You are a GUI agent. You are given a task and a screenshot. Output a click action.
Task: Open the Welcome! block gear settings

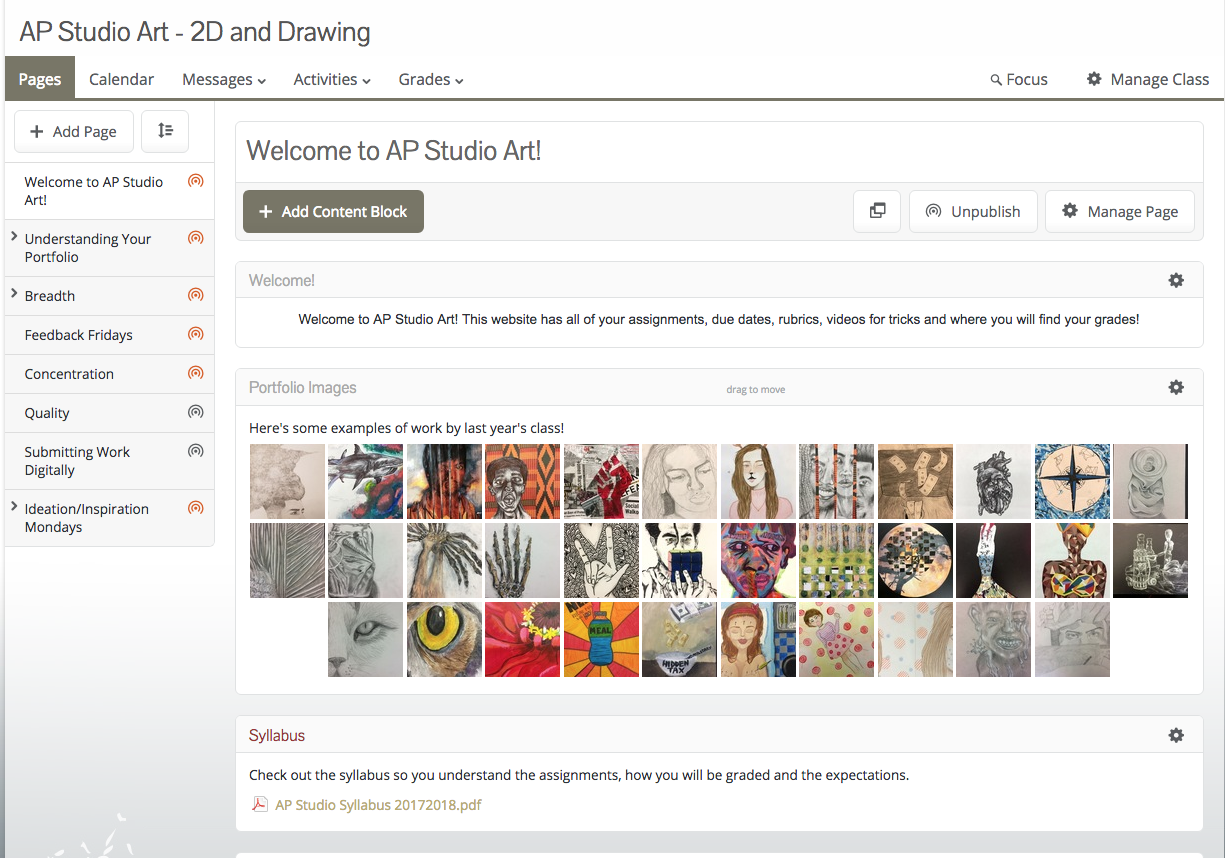(x=1176, y=281)
